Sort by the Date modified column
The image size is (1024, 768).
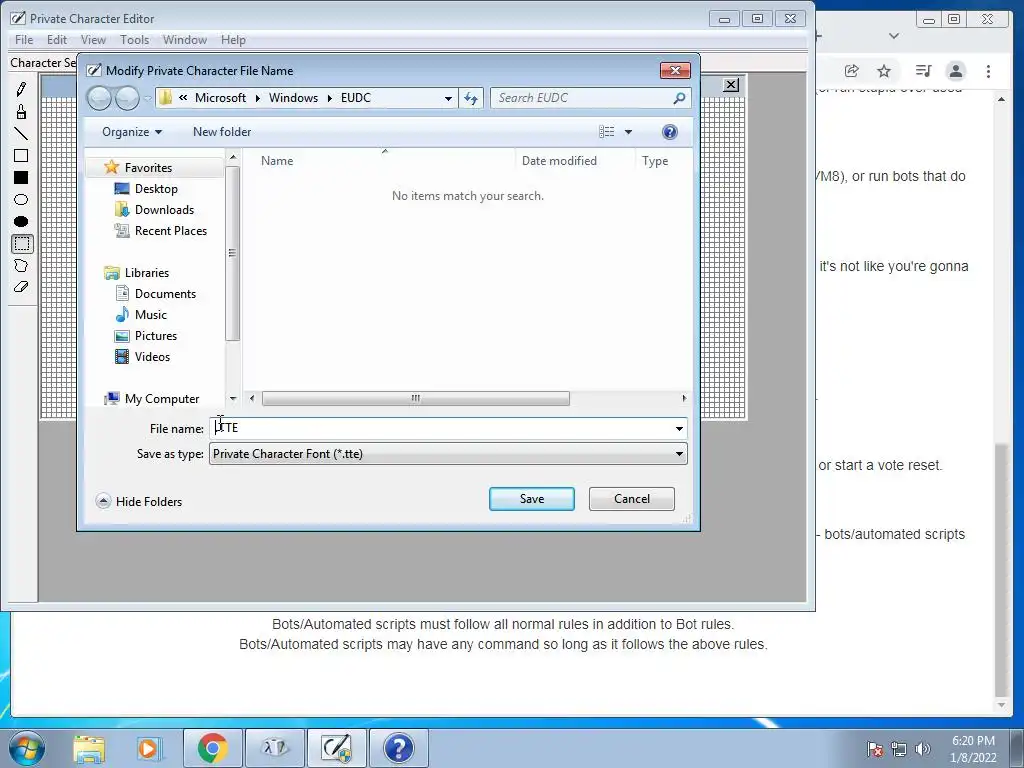[559, 161]
